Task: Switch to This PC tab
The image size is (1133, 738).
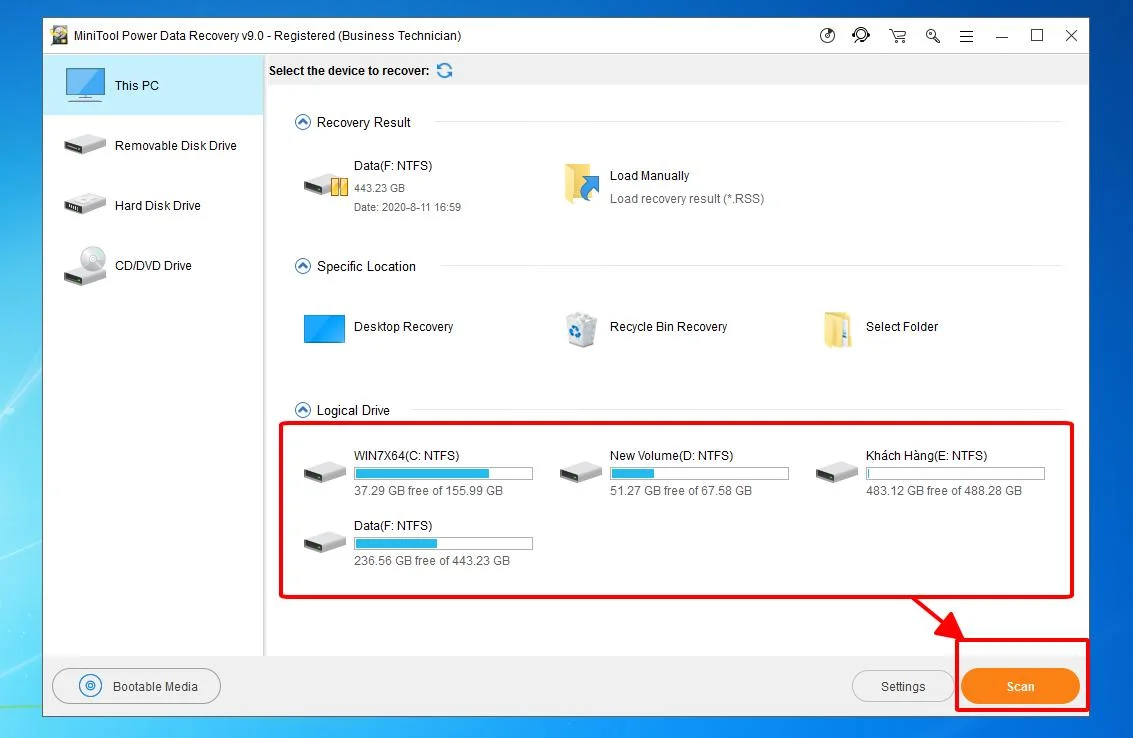Action: pyautogui.click(x=153, y=85)
